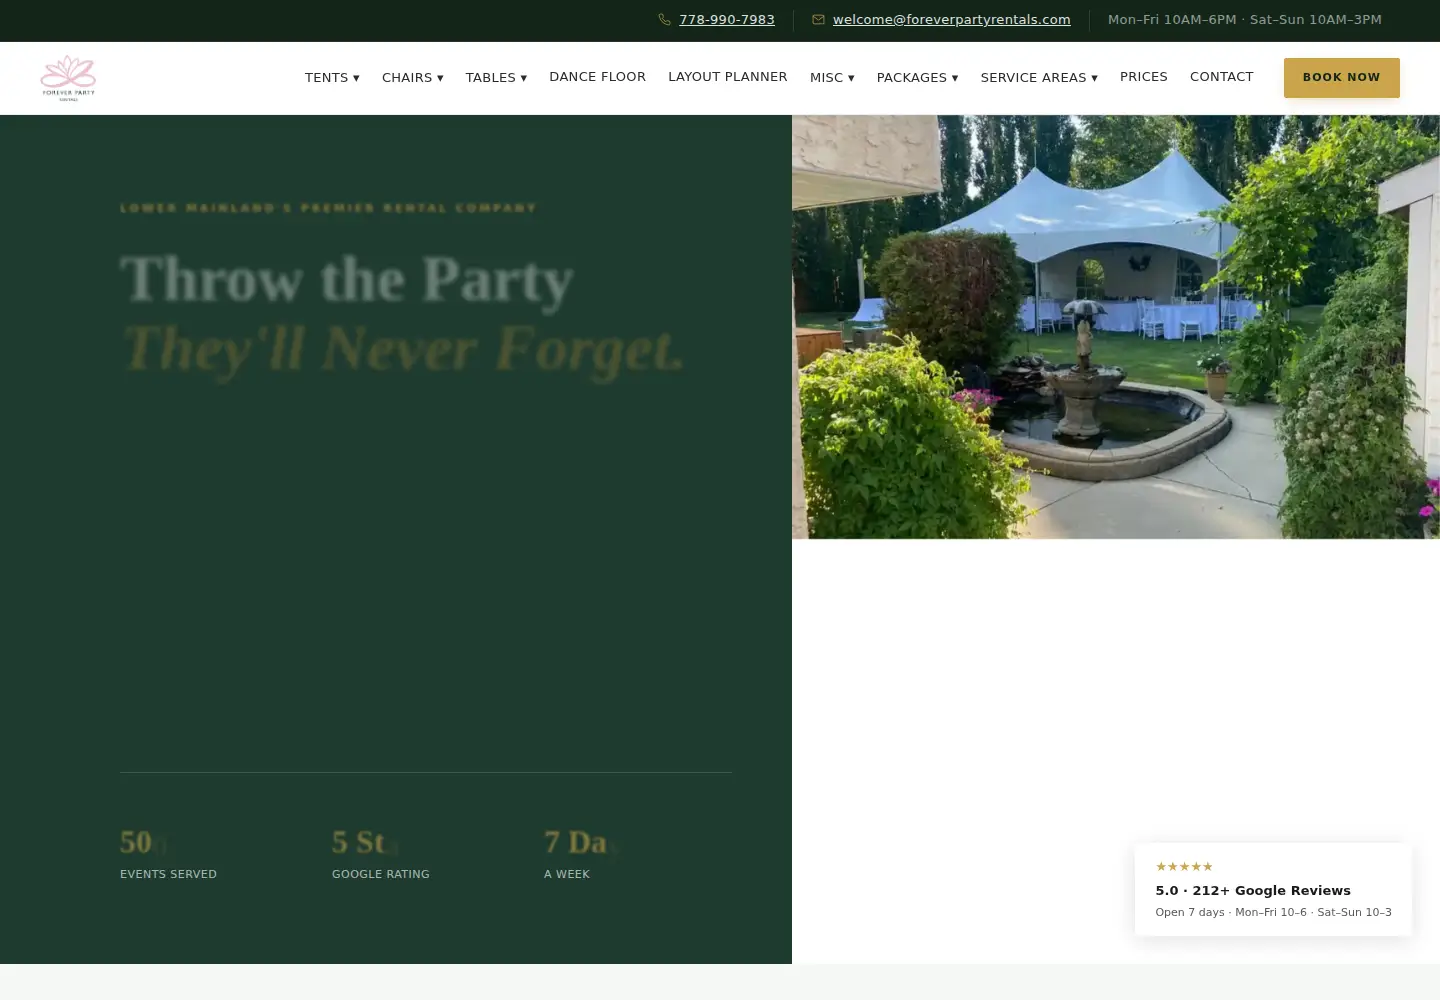This screenshot has width=1440, height=1000.
Task: Email welcome@foreverpartyrentals.com link
Action: click(x=952, y=20)
